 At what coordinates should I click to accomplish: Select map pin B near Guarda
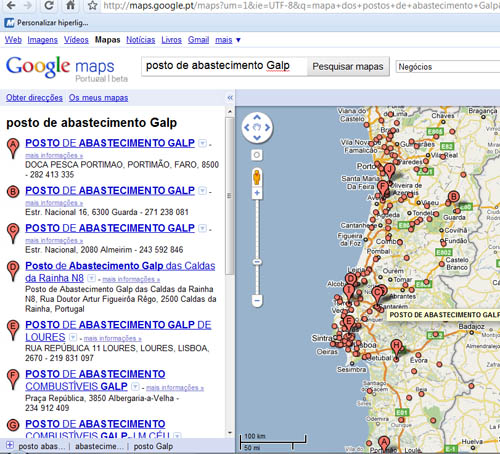click(453, 199)
